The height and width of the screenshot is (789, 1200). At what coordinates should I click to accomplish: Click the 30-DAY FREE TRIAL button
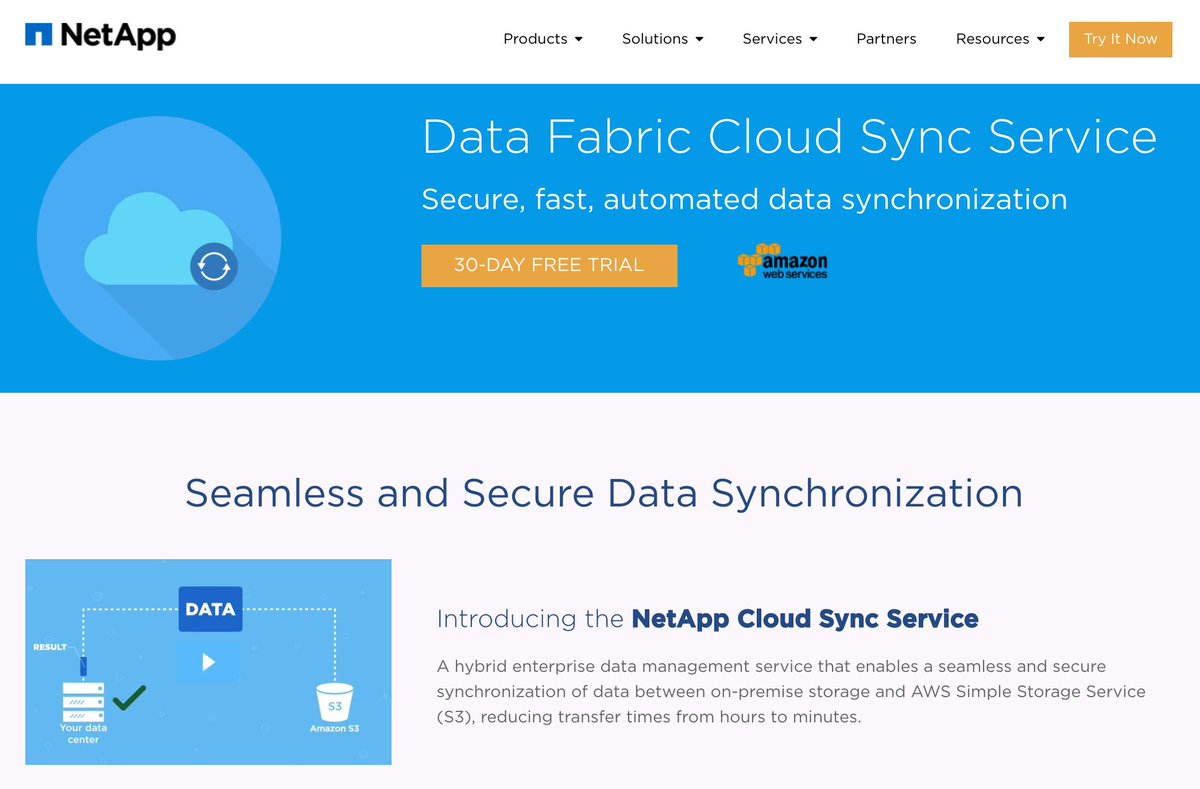[x=549, y=265]
